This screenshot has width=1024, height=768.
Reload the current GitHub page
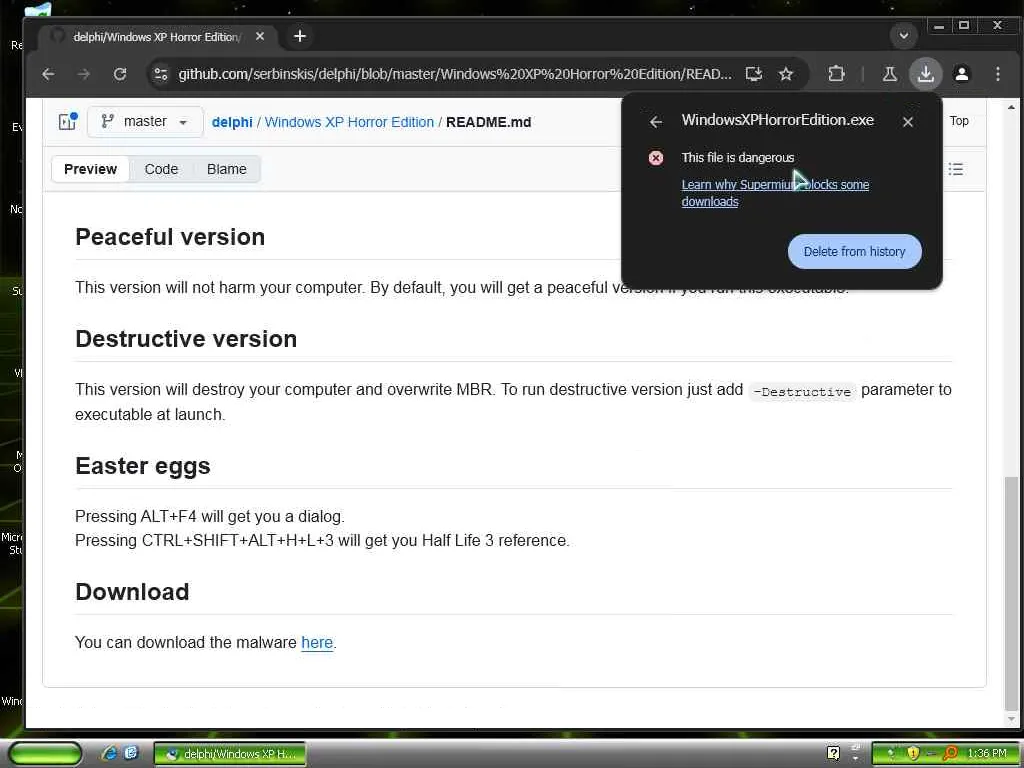tap(120, 74)
